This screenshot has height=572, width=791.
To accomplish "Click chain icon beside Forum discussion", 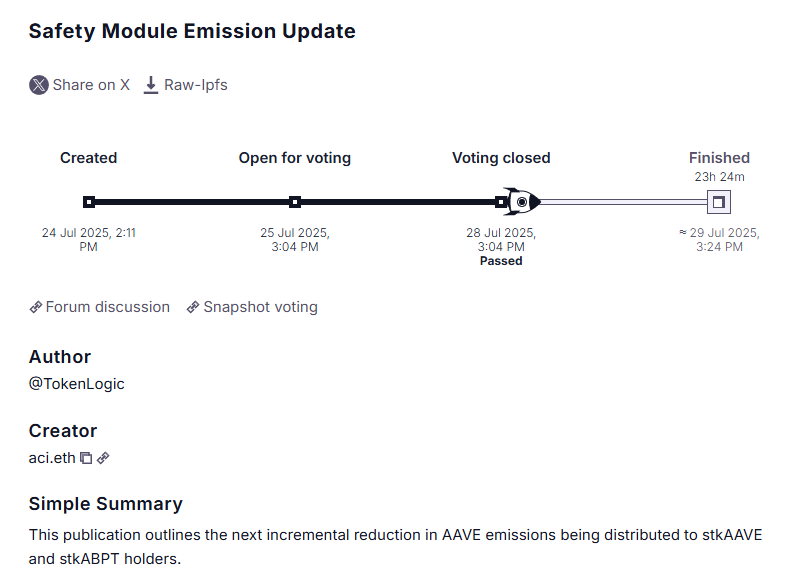I will click(36, 307).
